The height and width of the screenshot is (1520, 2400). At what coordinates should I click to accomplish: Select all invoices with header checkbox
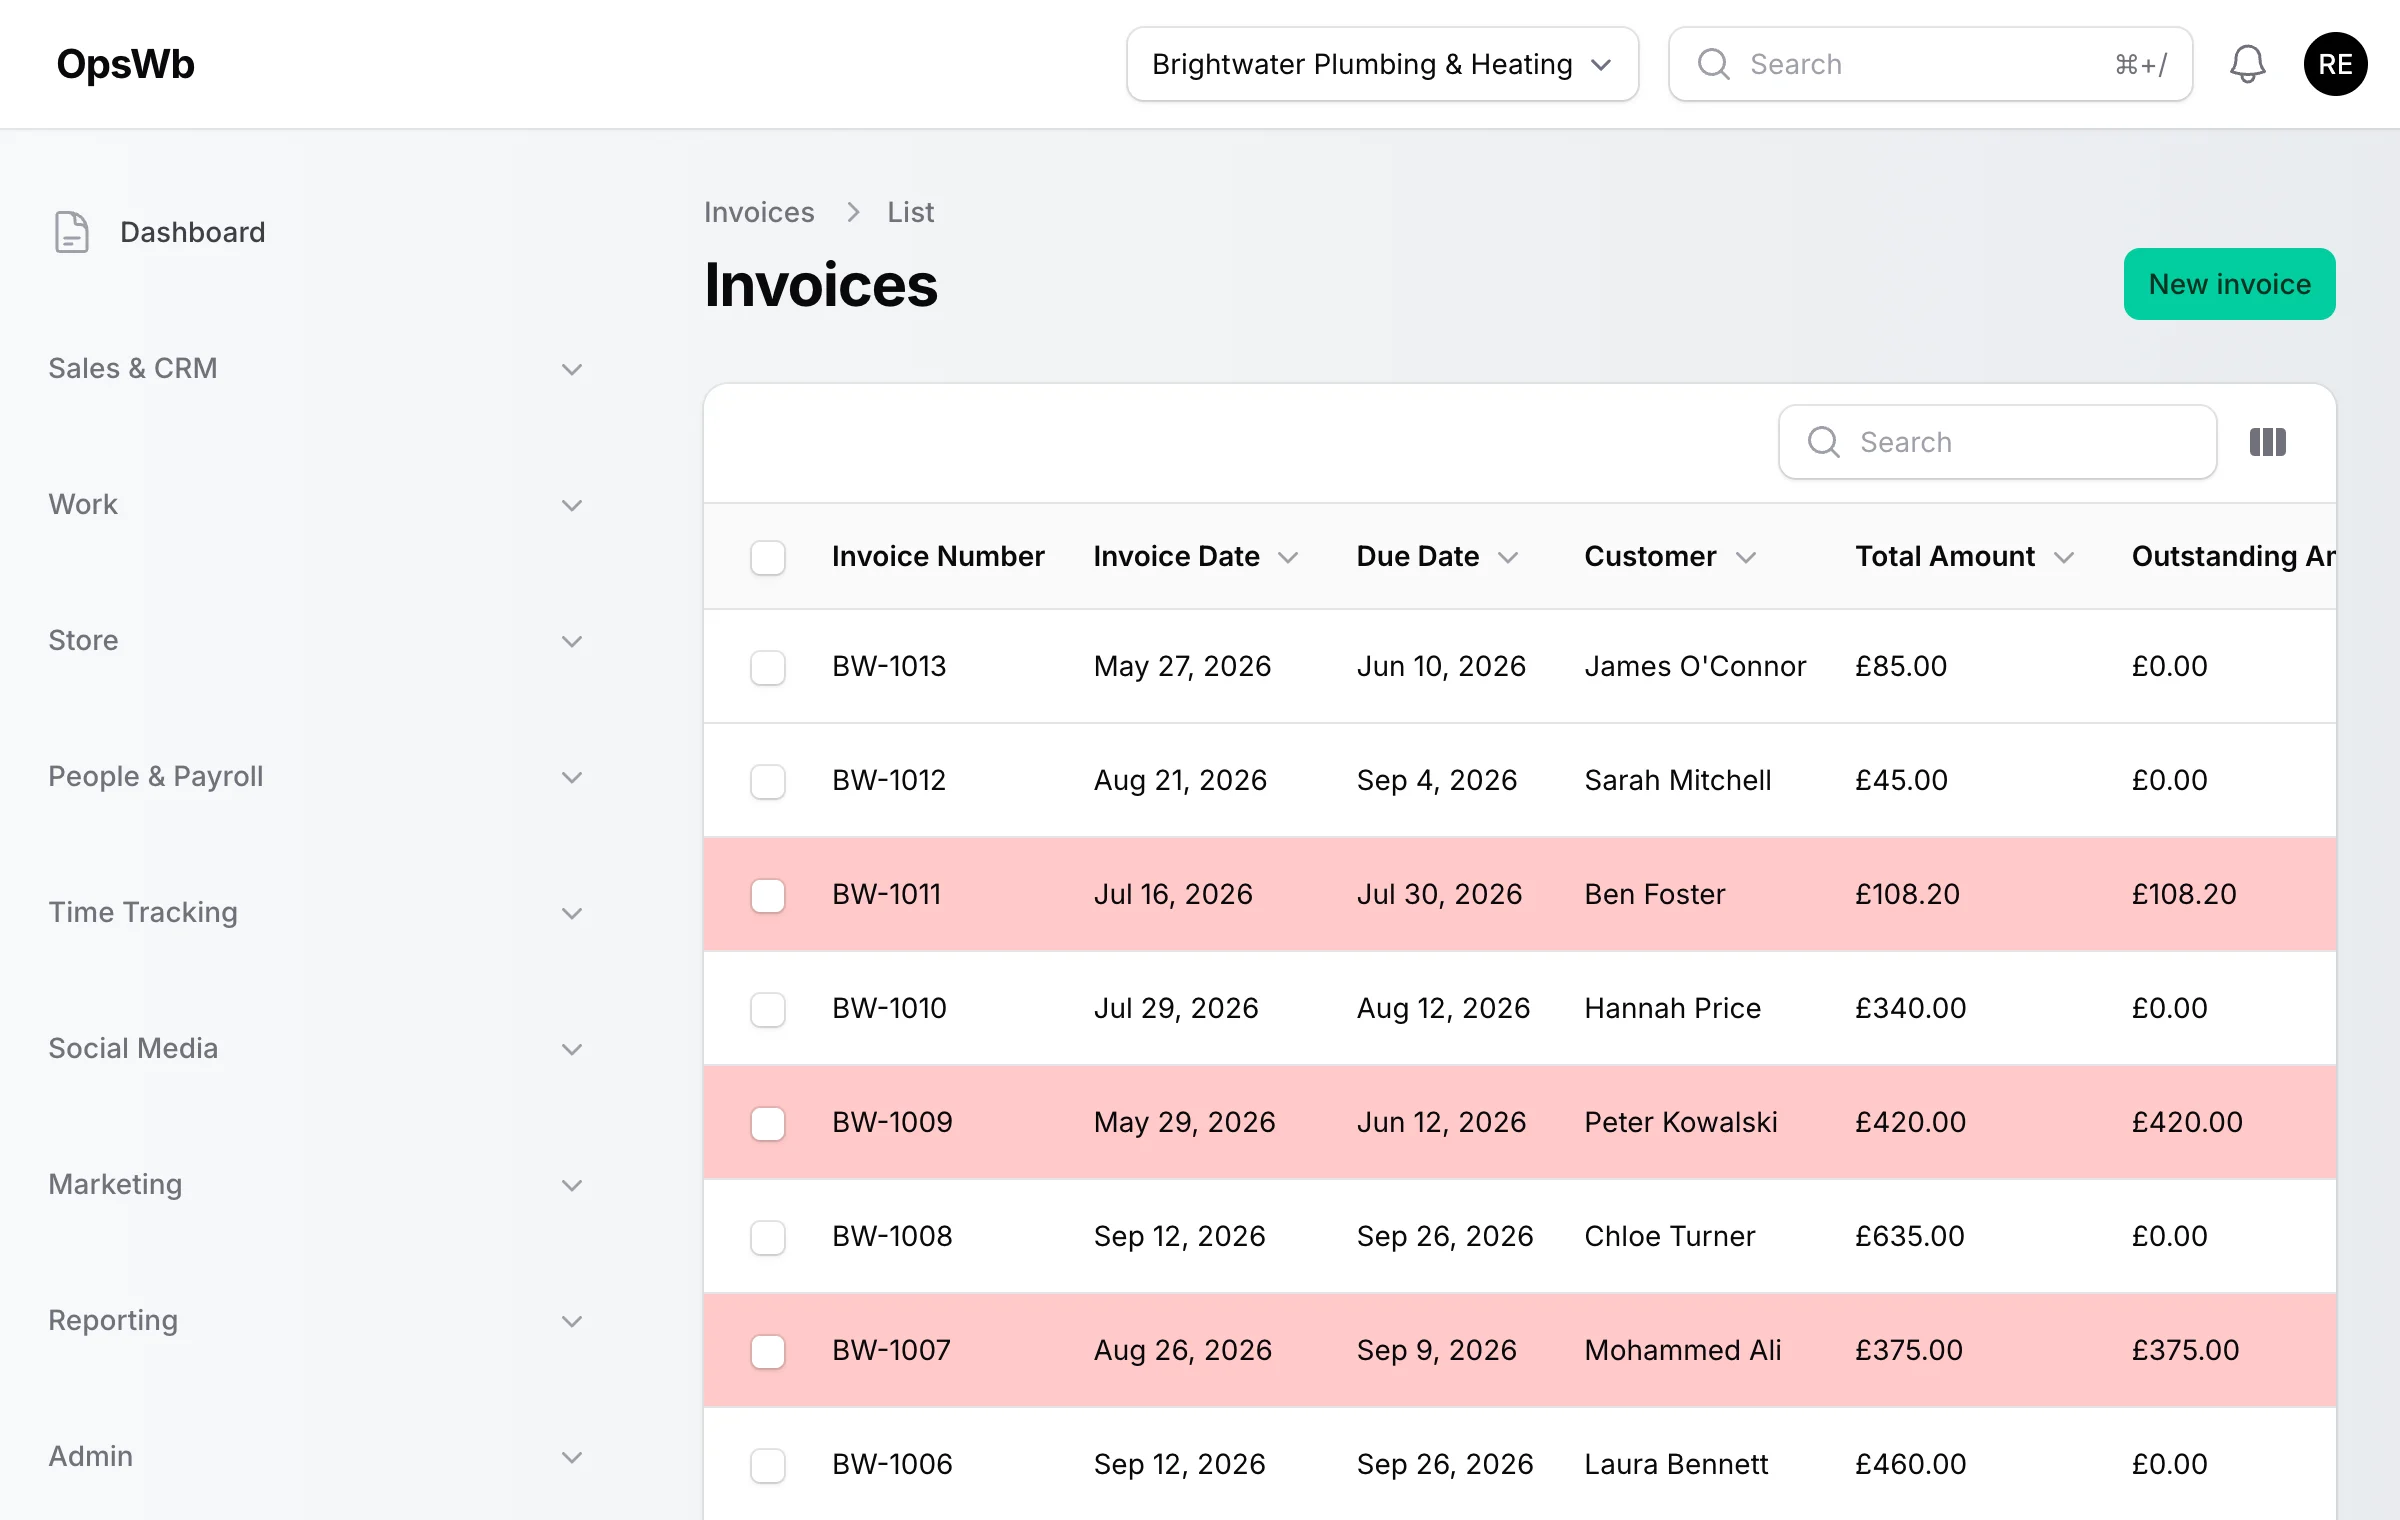point(768,557)
